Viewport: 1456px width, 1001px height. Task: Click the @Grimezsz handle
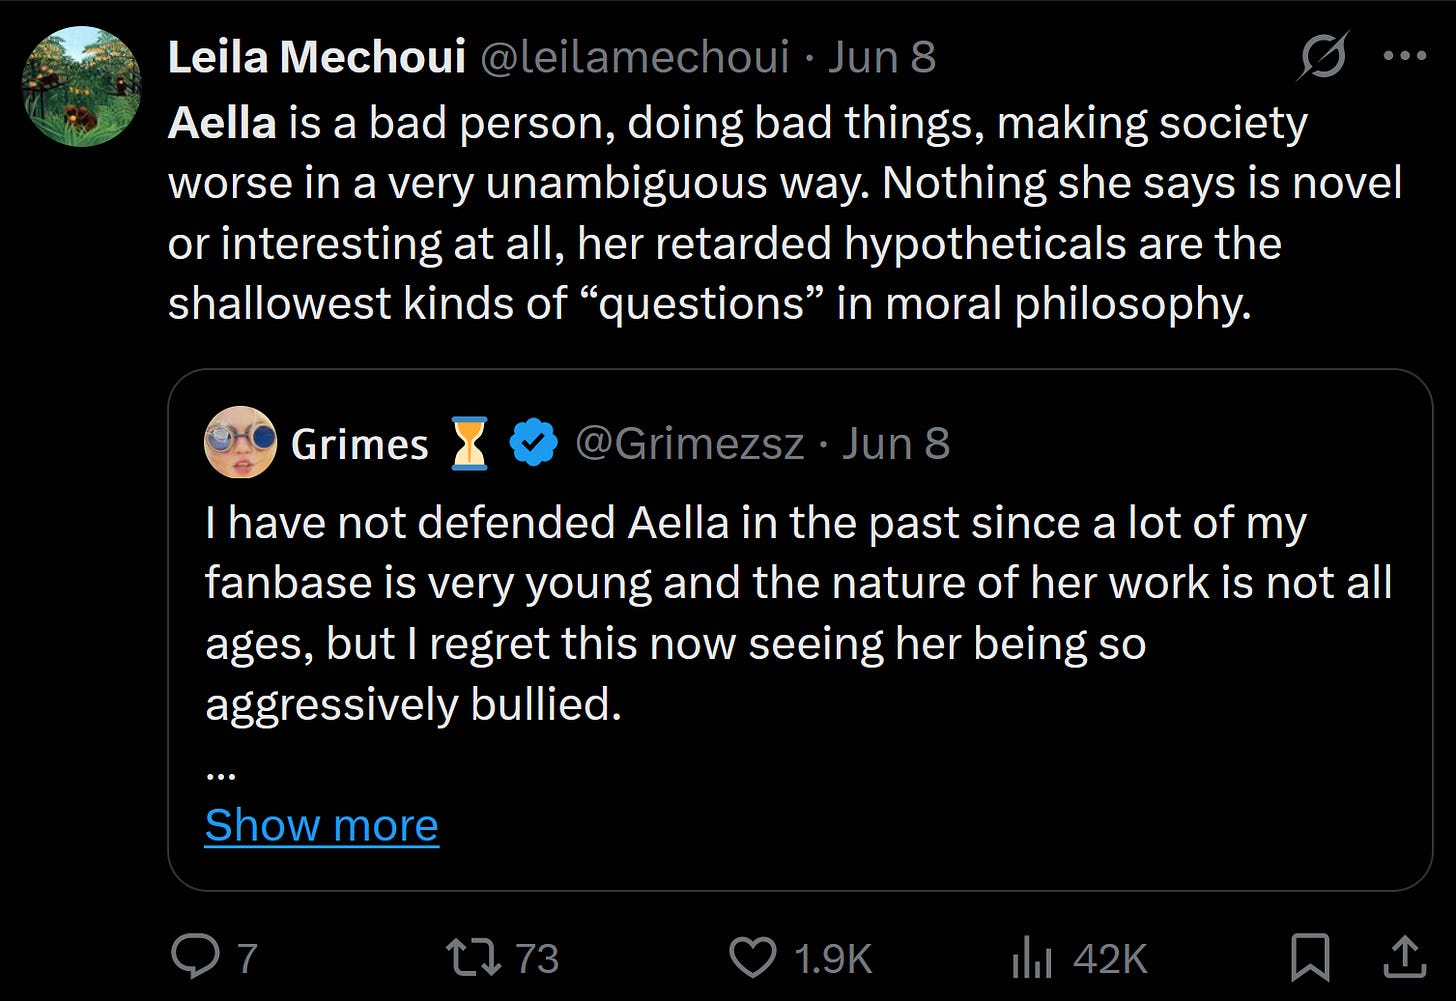(x=689, y=444)
